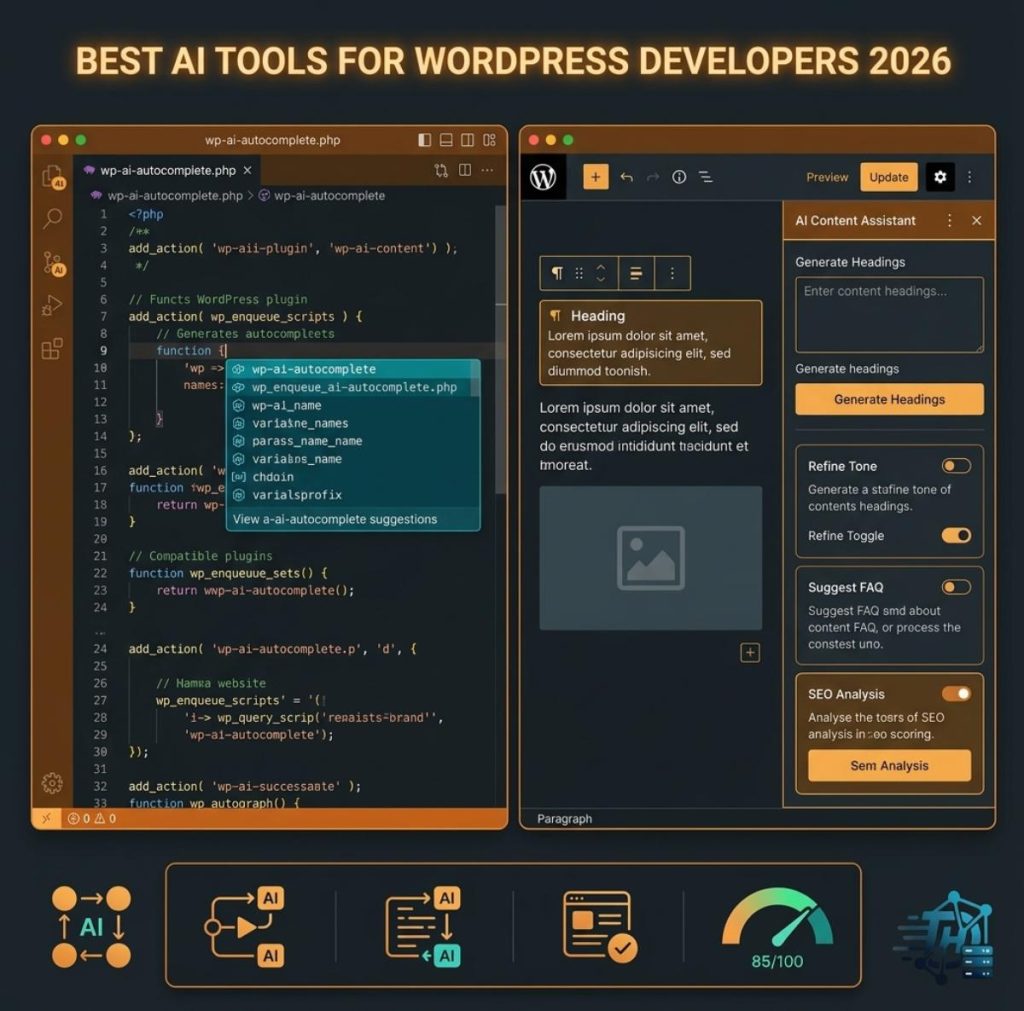Screen dimensions: 1024x1011
Task: Split the editor using the split icon
Action: [465, 170]
